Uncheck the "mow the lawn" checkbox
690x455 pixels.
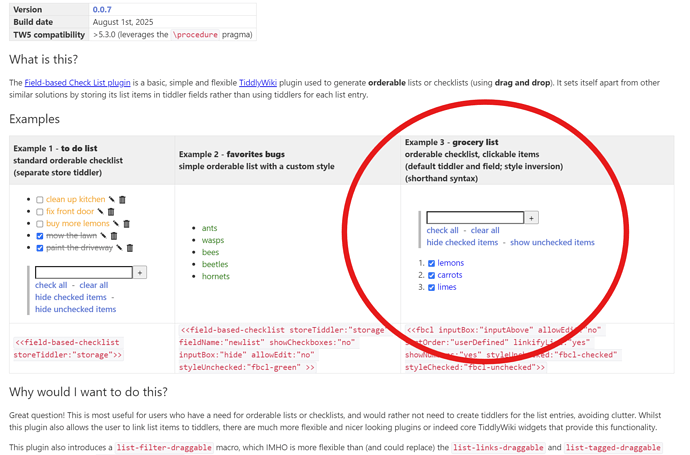coord(40,236)
